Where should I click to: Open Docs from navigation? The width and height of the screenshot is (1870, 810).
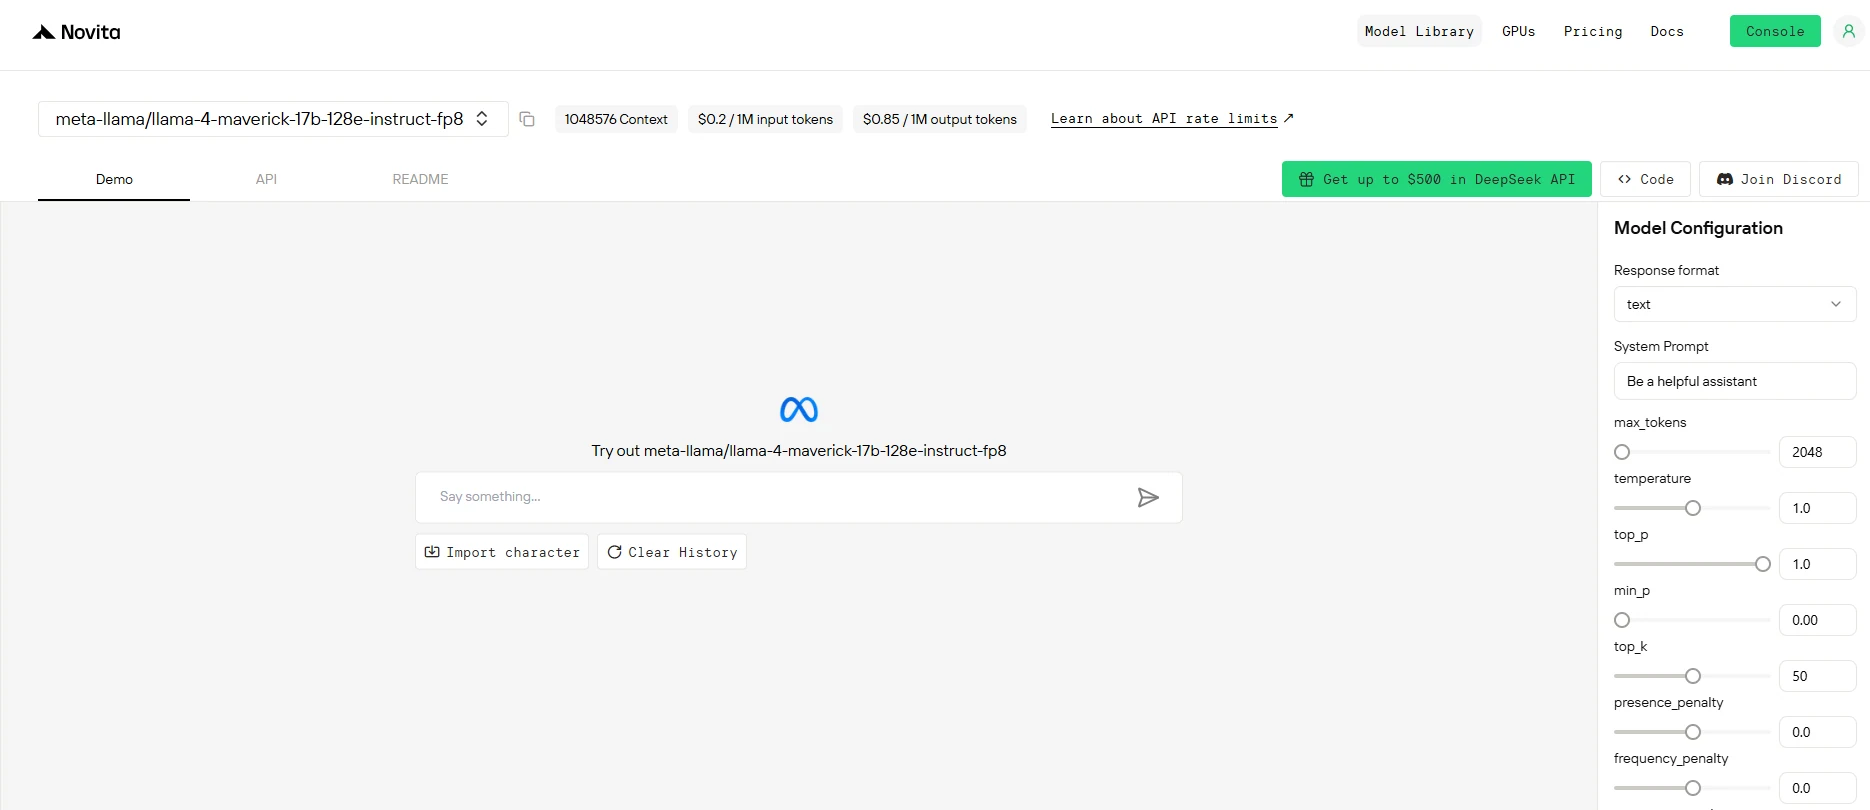pyautogui.click(x=1667, y=31)
